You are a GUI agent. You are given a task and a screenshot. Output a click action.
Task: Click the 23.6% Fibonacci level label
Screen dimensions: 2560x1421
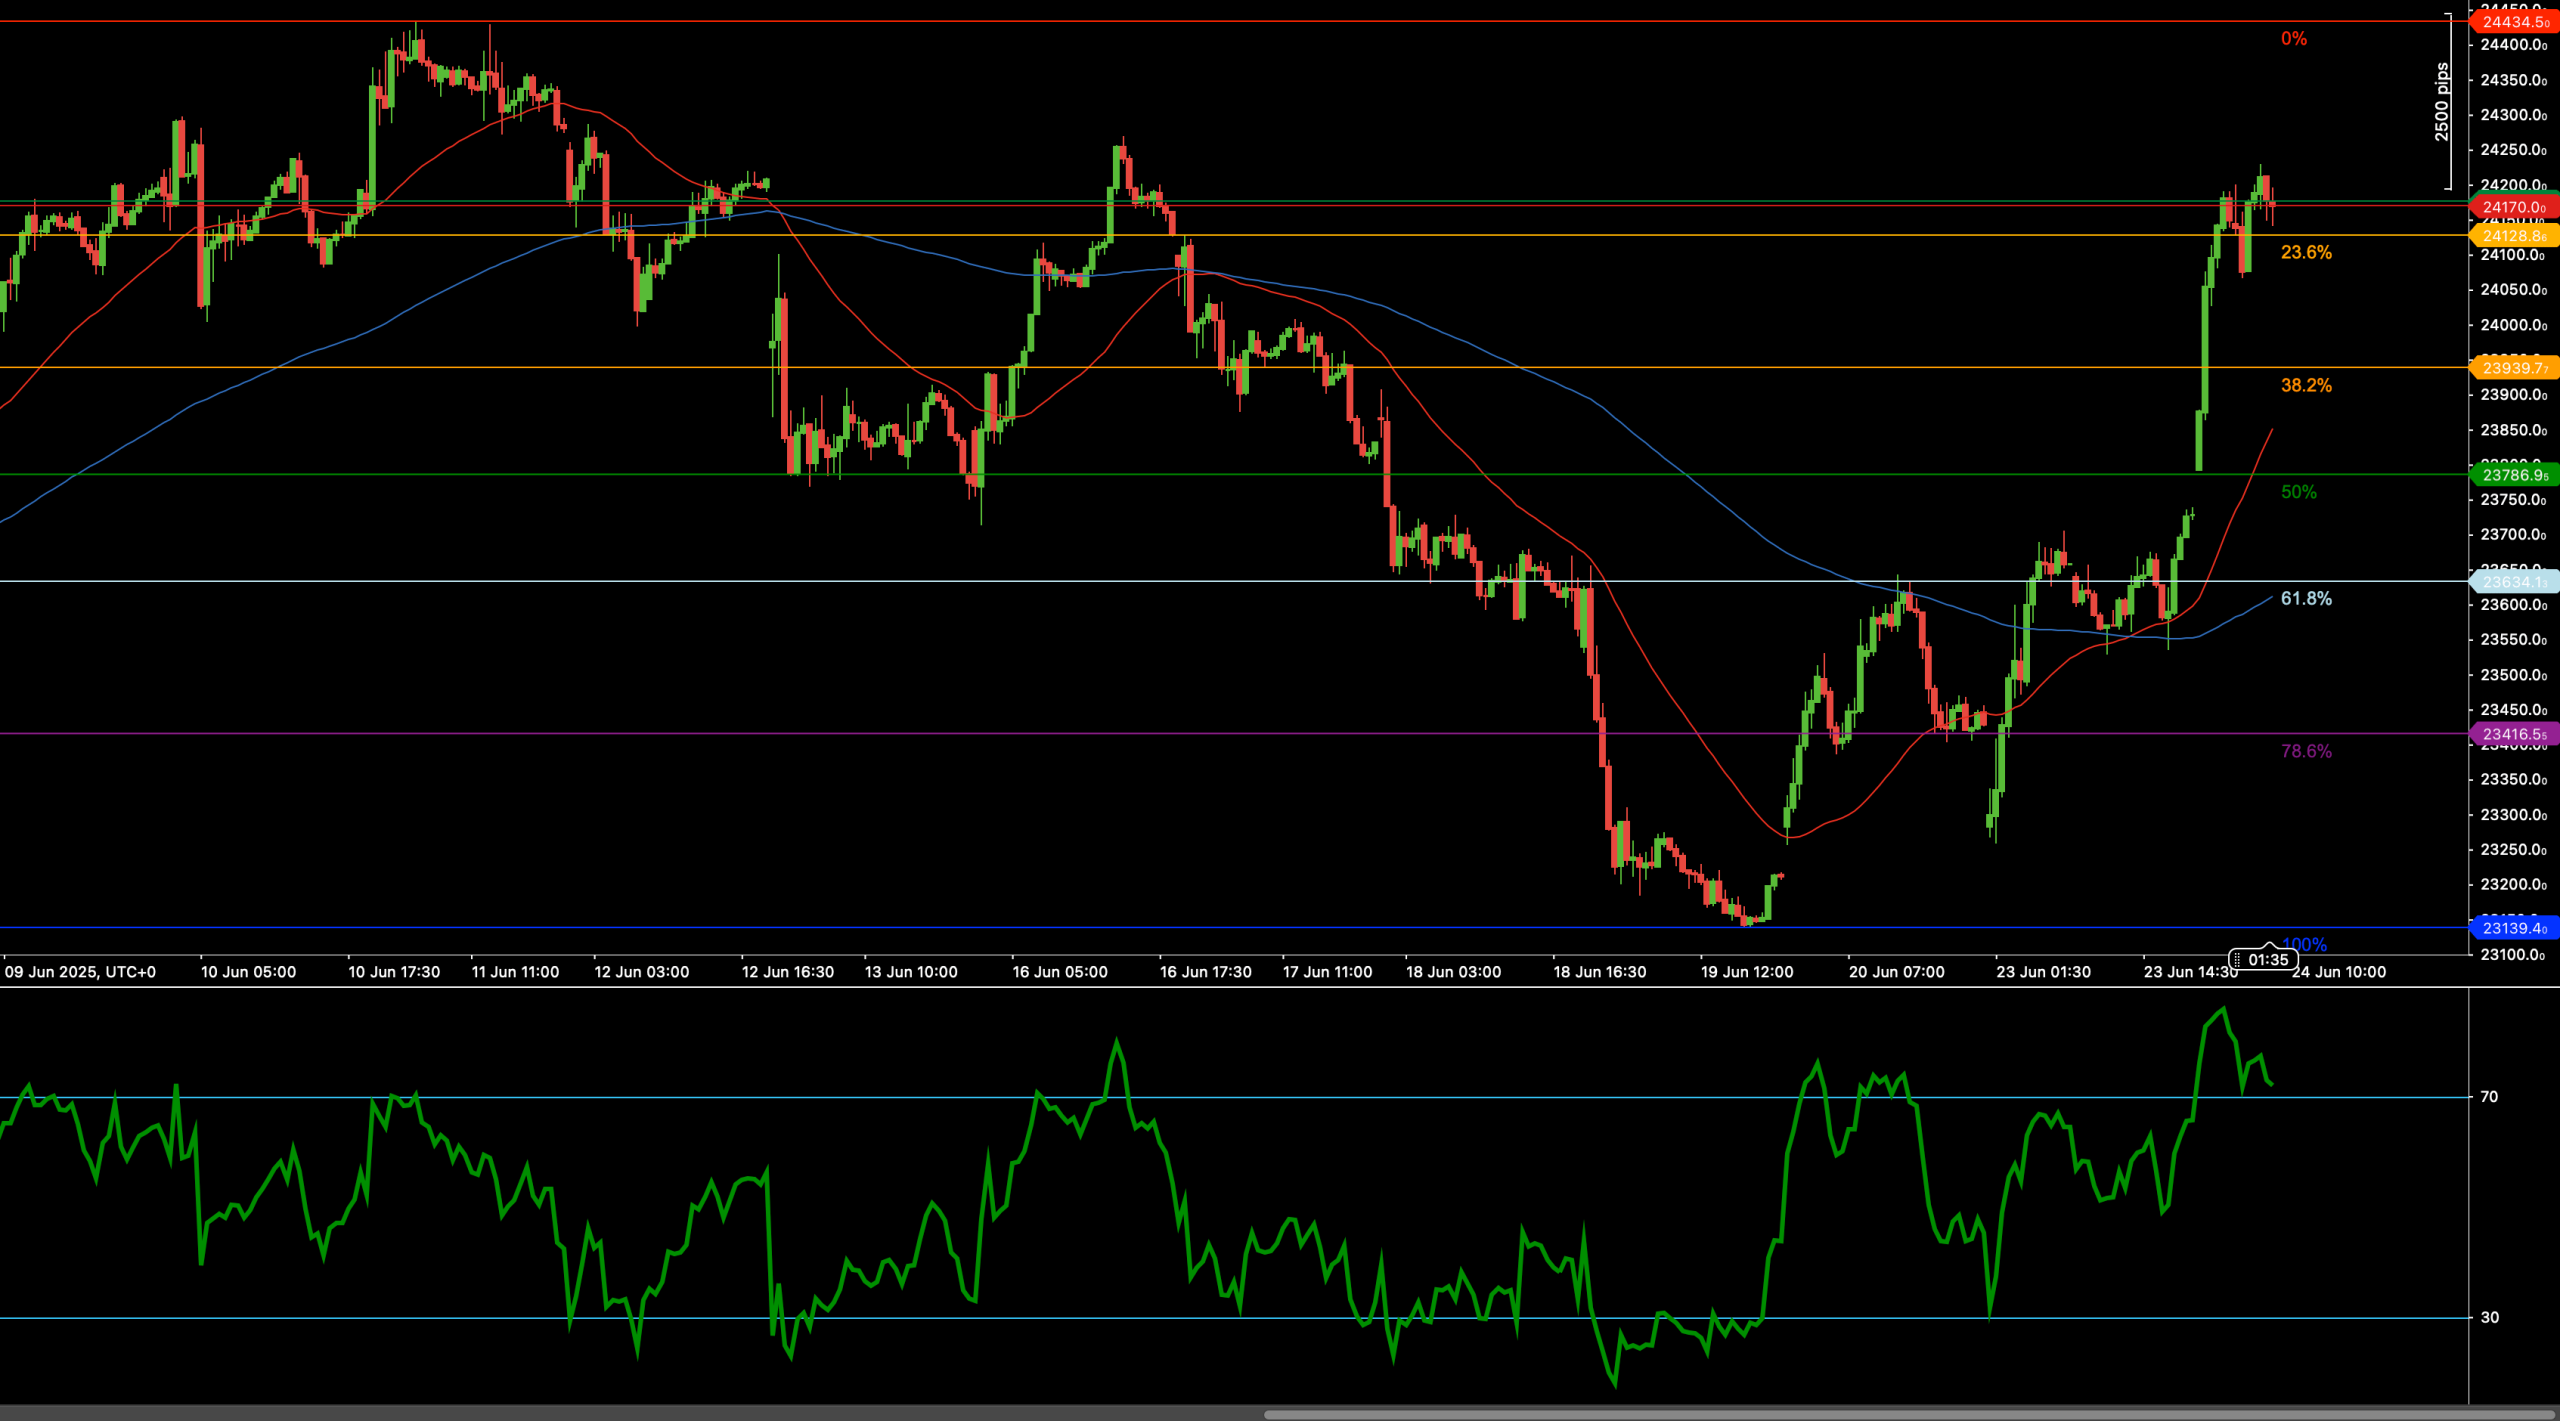pos(2306,253)
